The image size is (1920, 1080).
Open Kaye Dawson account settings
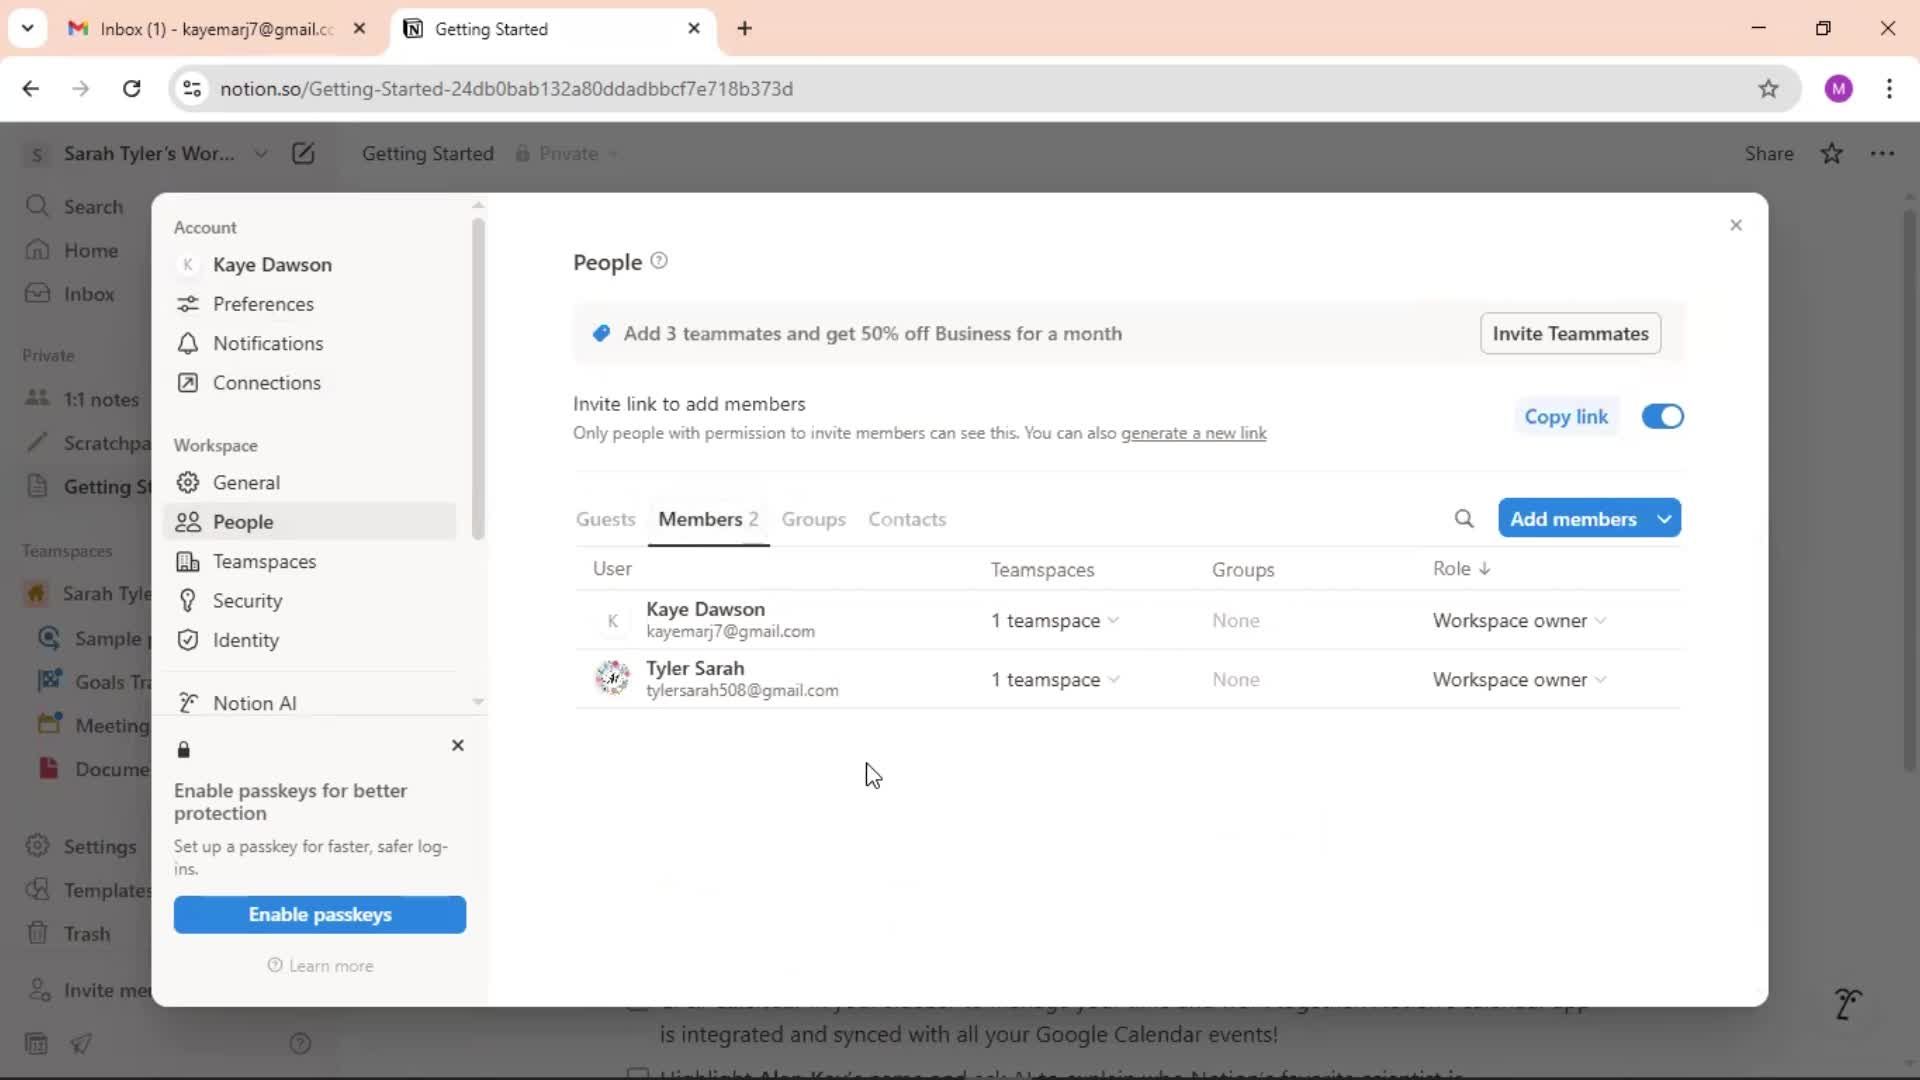pyautogui.click(x=309, y=264)
